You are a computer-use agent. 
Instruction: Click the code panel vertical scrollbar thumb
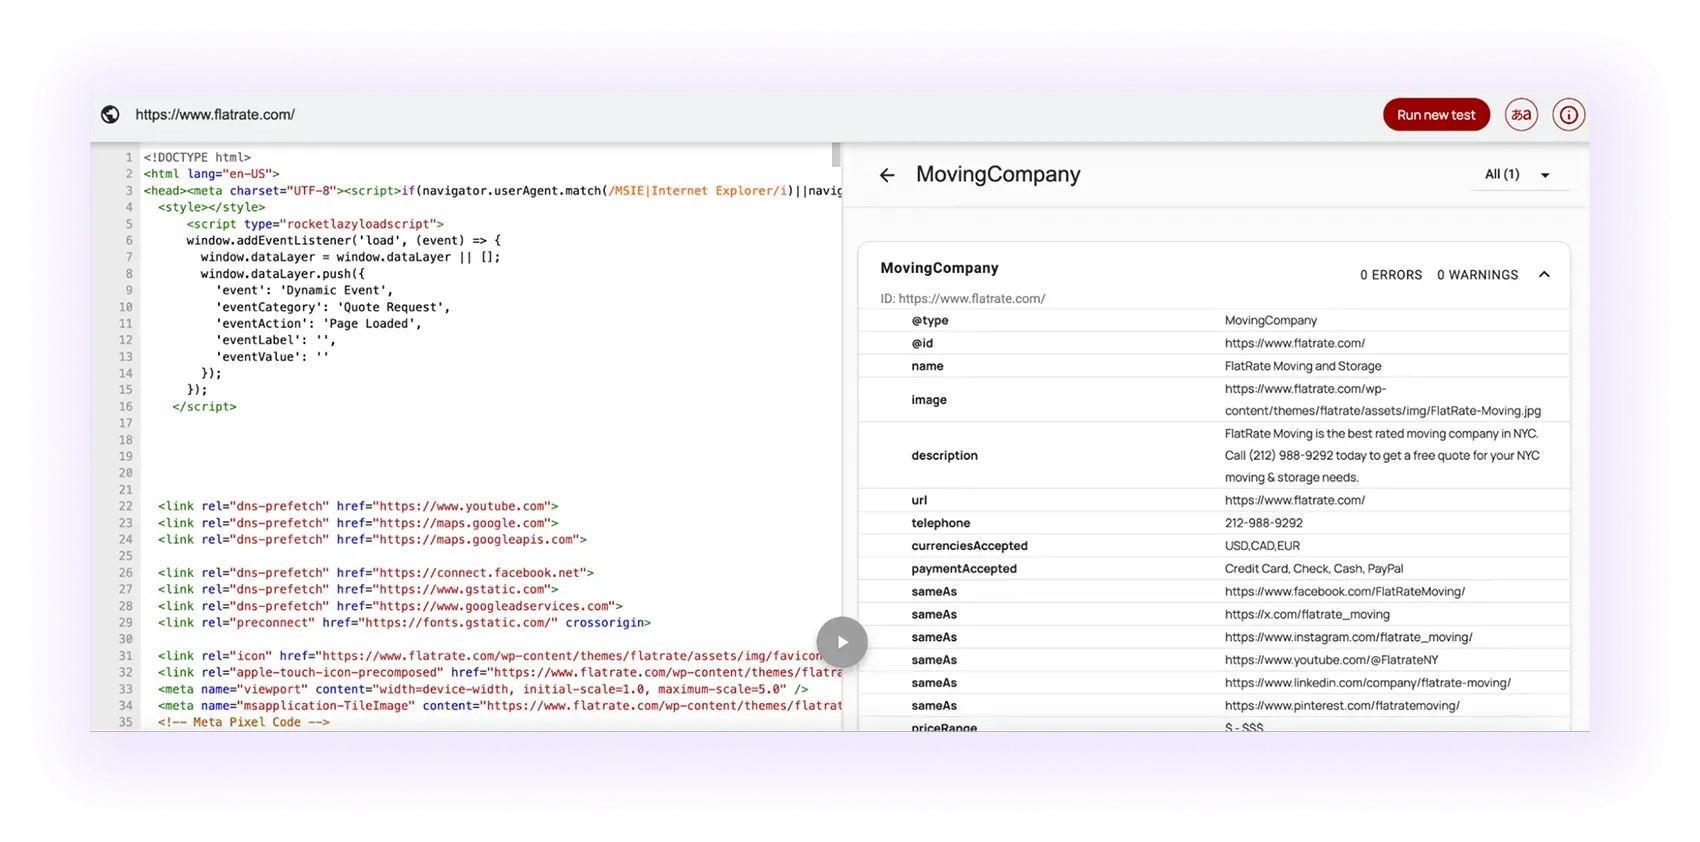(836, 155)
